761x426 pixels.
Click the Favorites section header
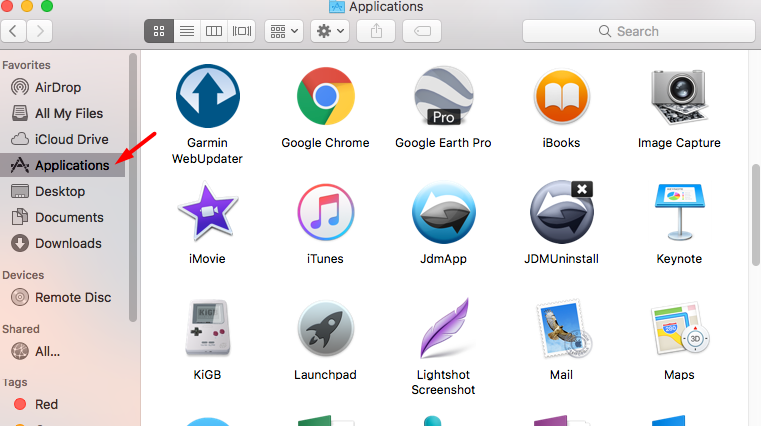click(26, 65)
